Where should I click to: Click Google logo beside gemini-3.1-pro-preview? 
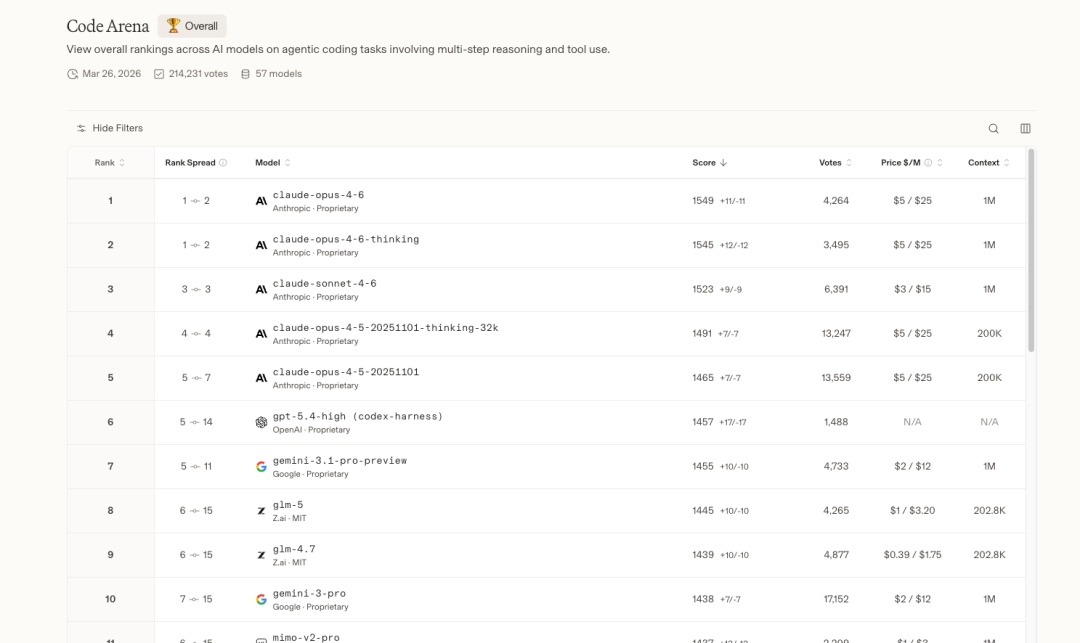[x=262, y=466]
